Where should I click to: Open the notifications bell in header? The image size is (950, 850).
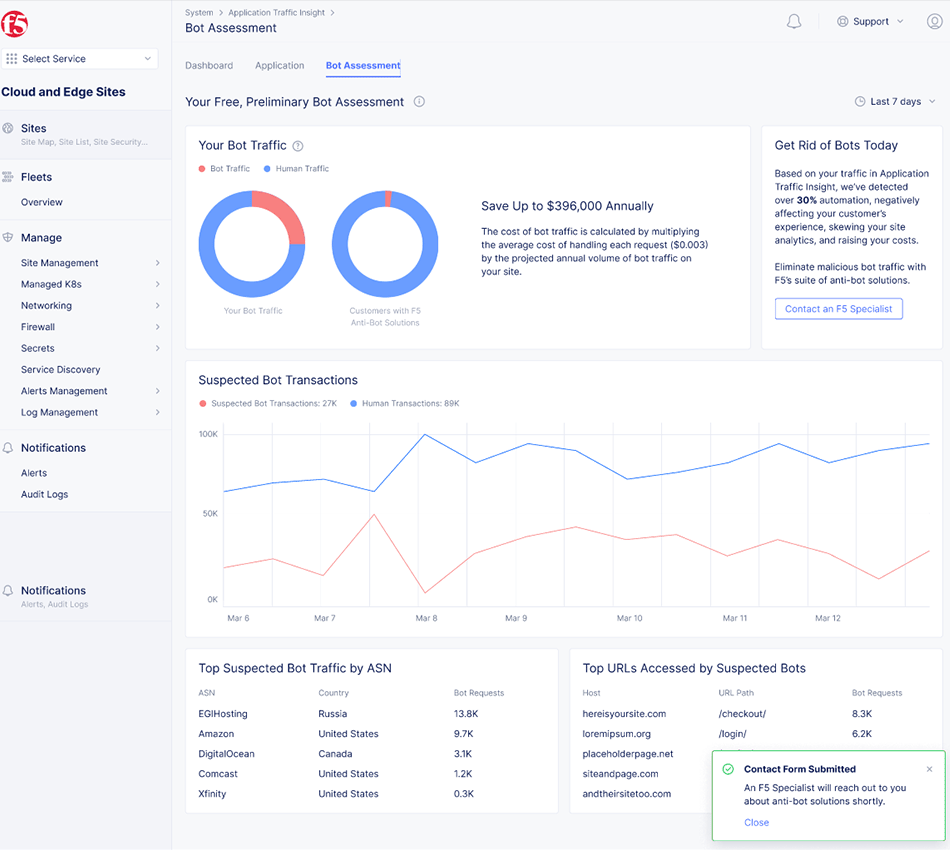[794, 22]
